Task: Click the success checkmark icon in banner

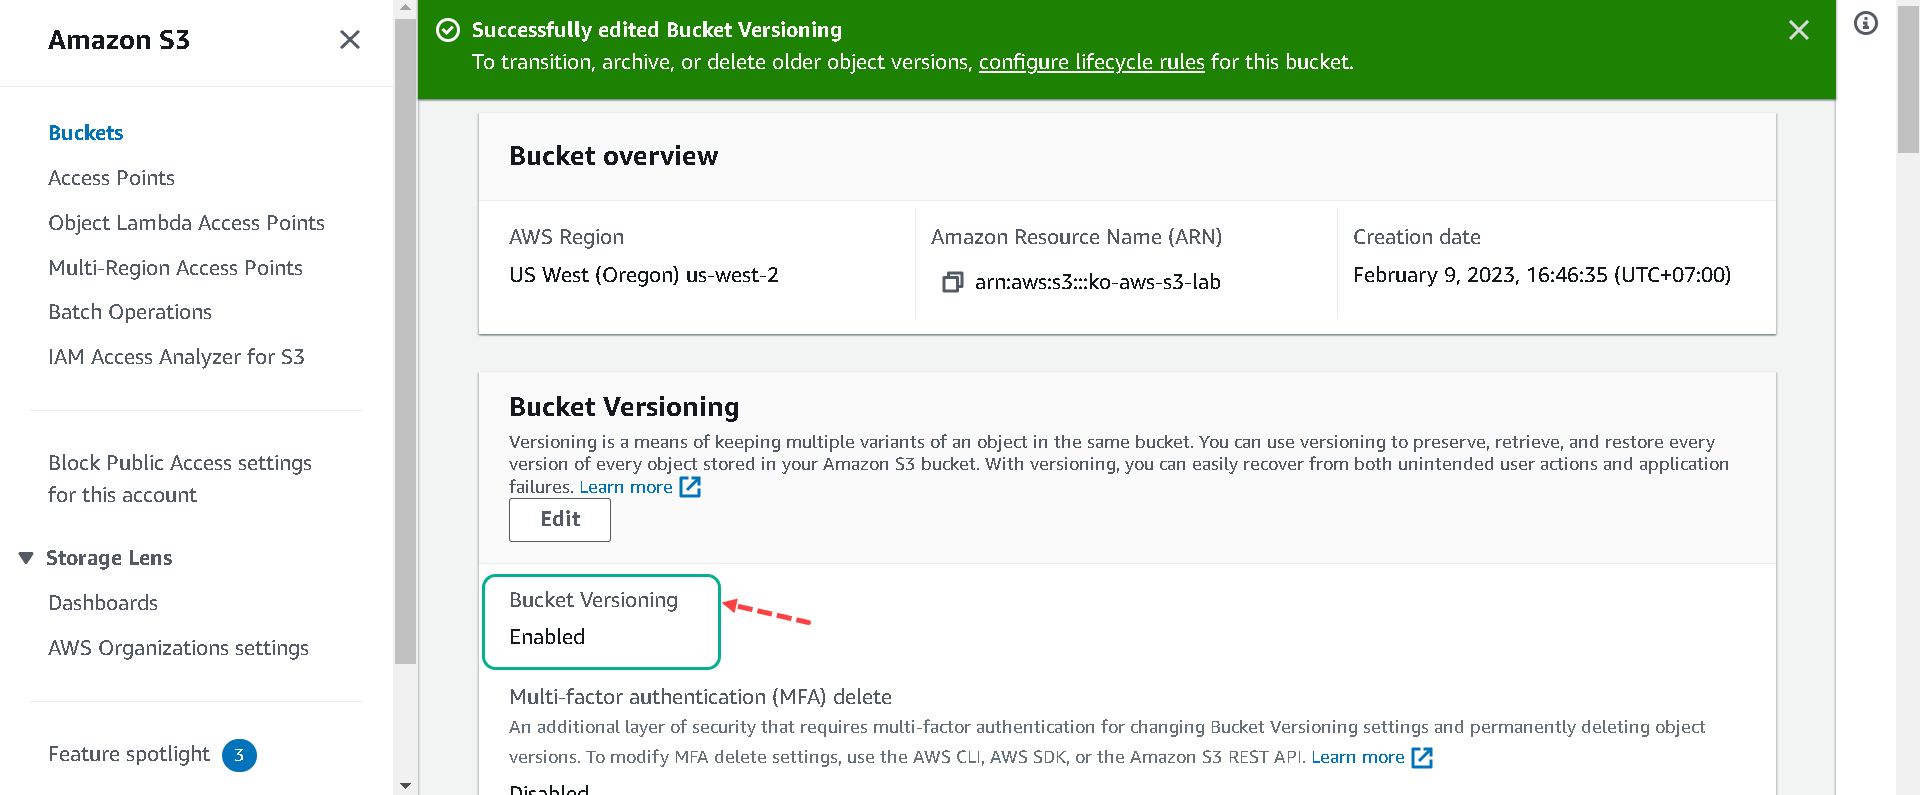Action: tap(448, 30)
